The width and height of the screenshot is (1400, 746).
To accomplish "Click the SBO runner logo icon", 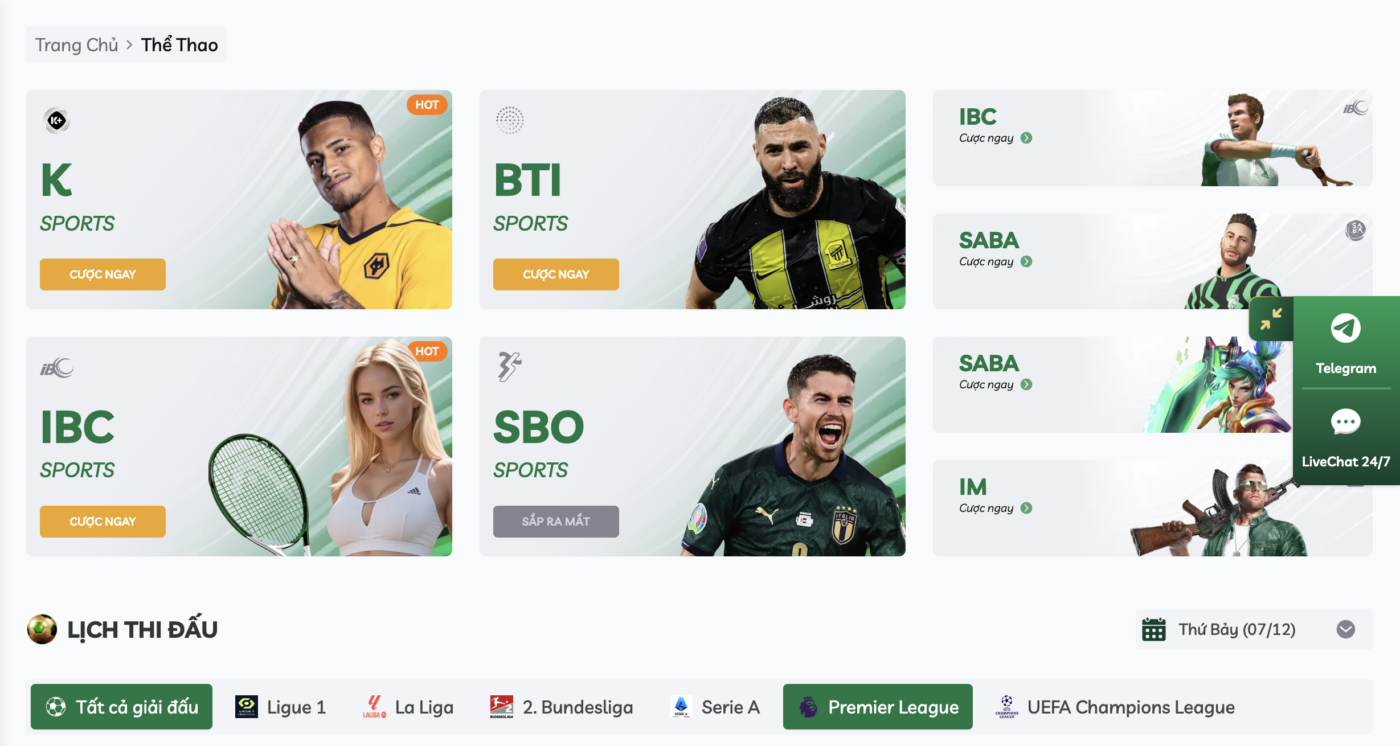I will (x=510, y=367).
